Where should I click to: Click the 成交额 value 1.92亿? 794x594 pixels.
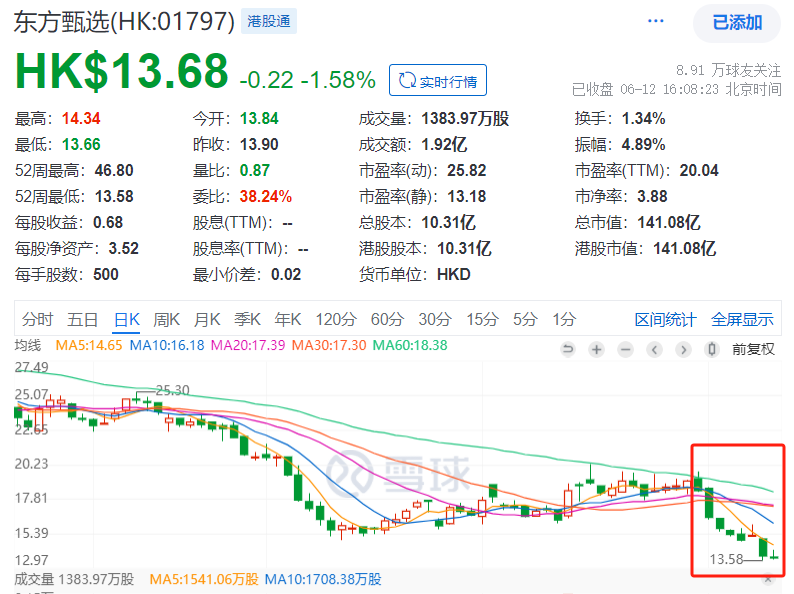click(x=444, y=145)
